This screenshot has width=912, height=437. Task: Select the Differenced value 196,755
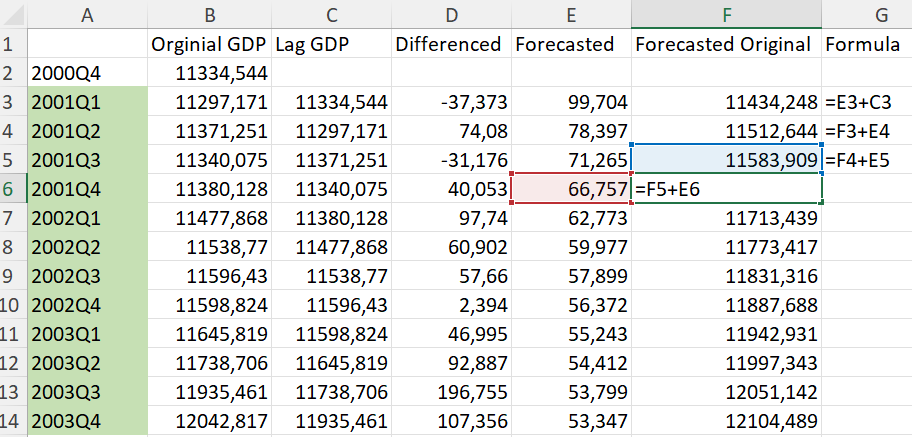coord(449,391)
